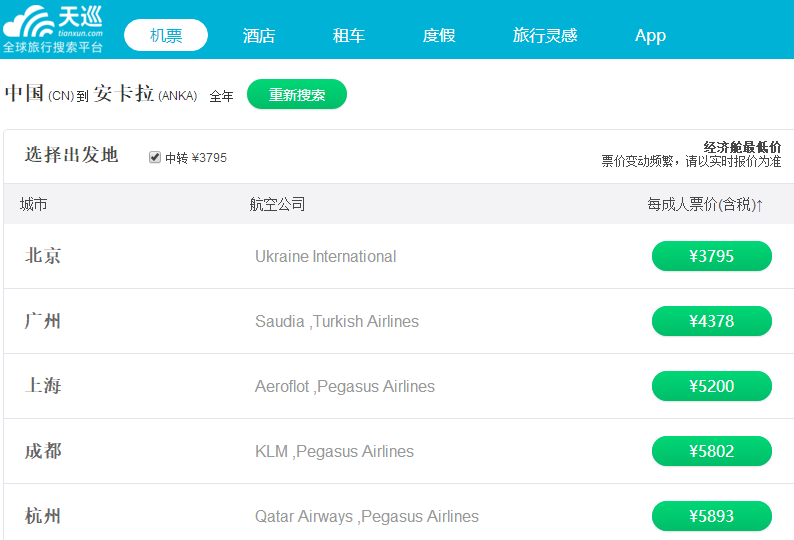Click the 经济舱最低价 note

click(x=742, y=147)
